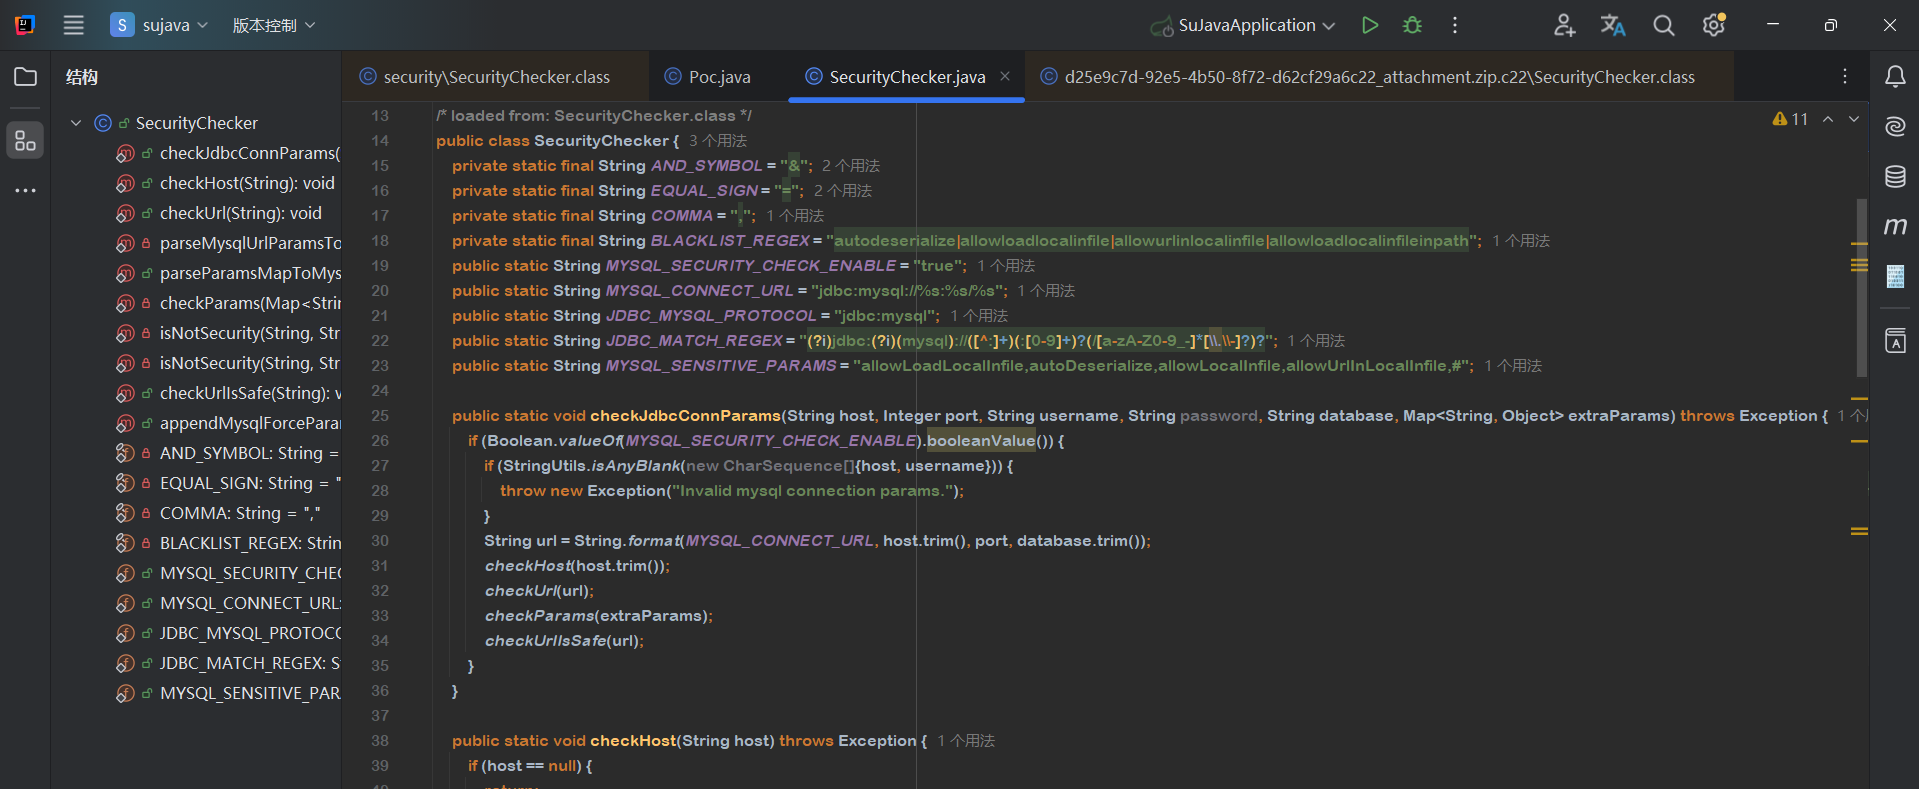Open the Project folder tool window
The height and width of the screenshot is (789, 1919).
pyautogui.click(x=25, y=77)
